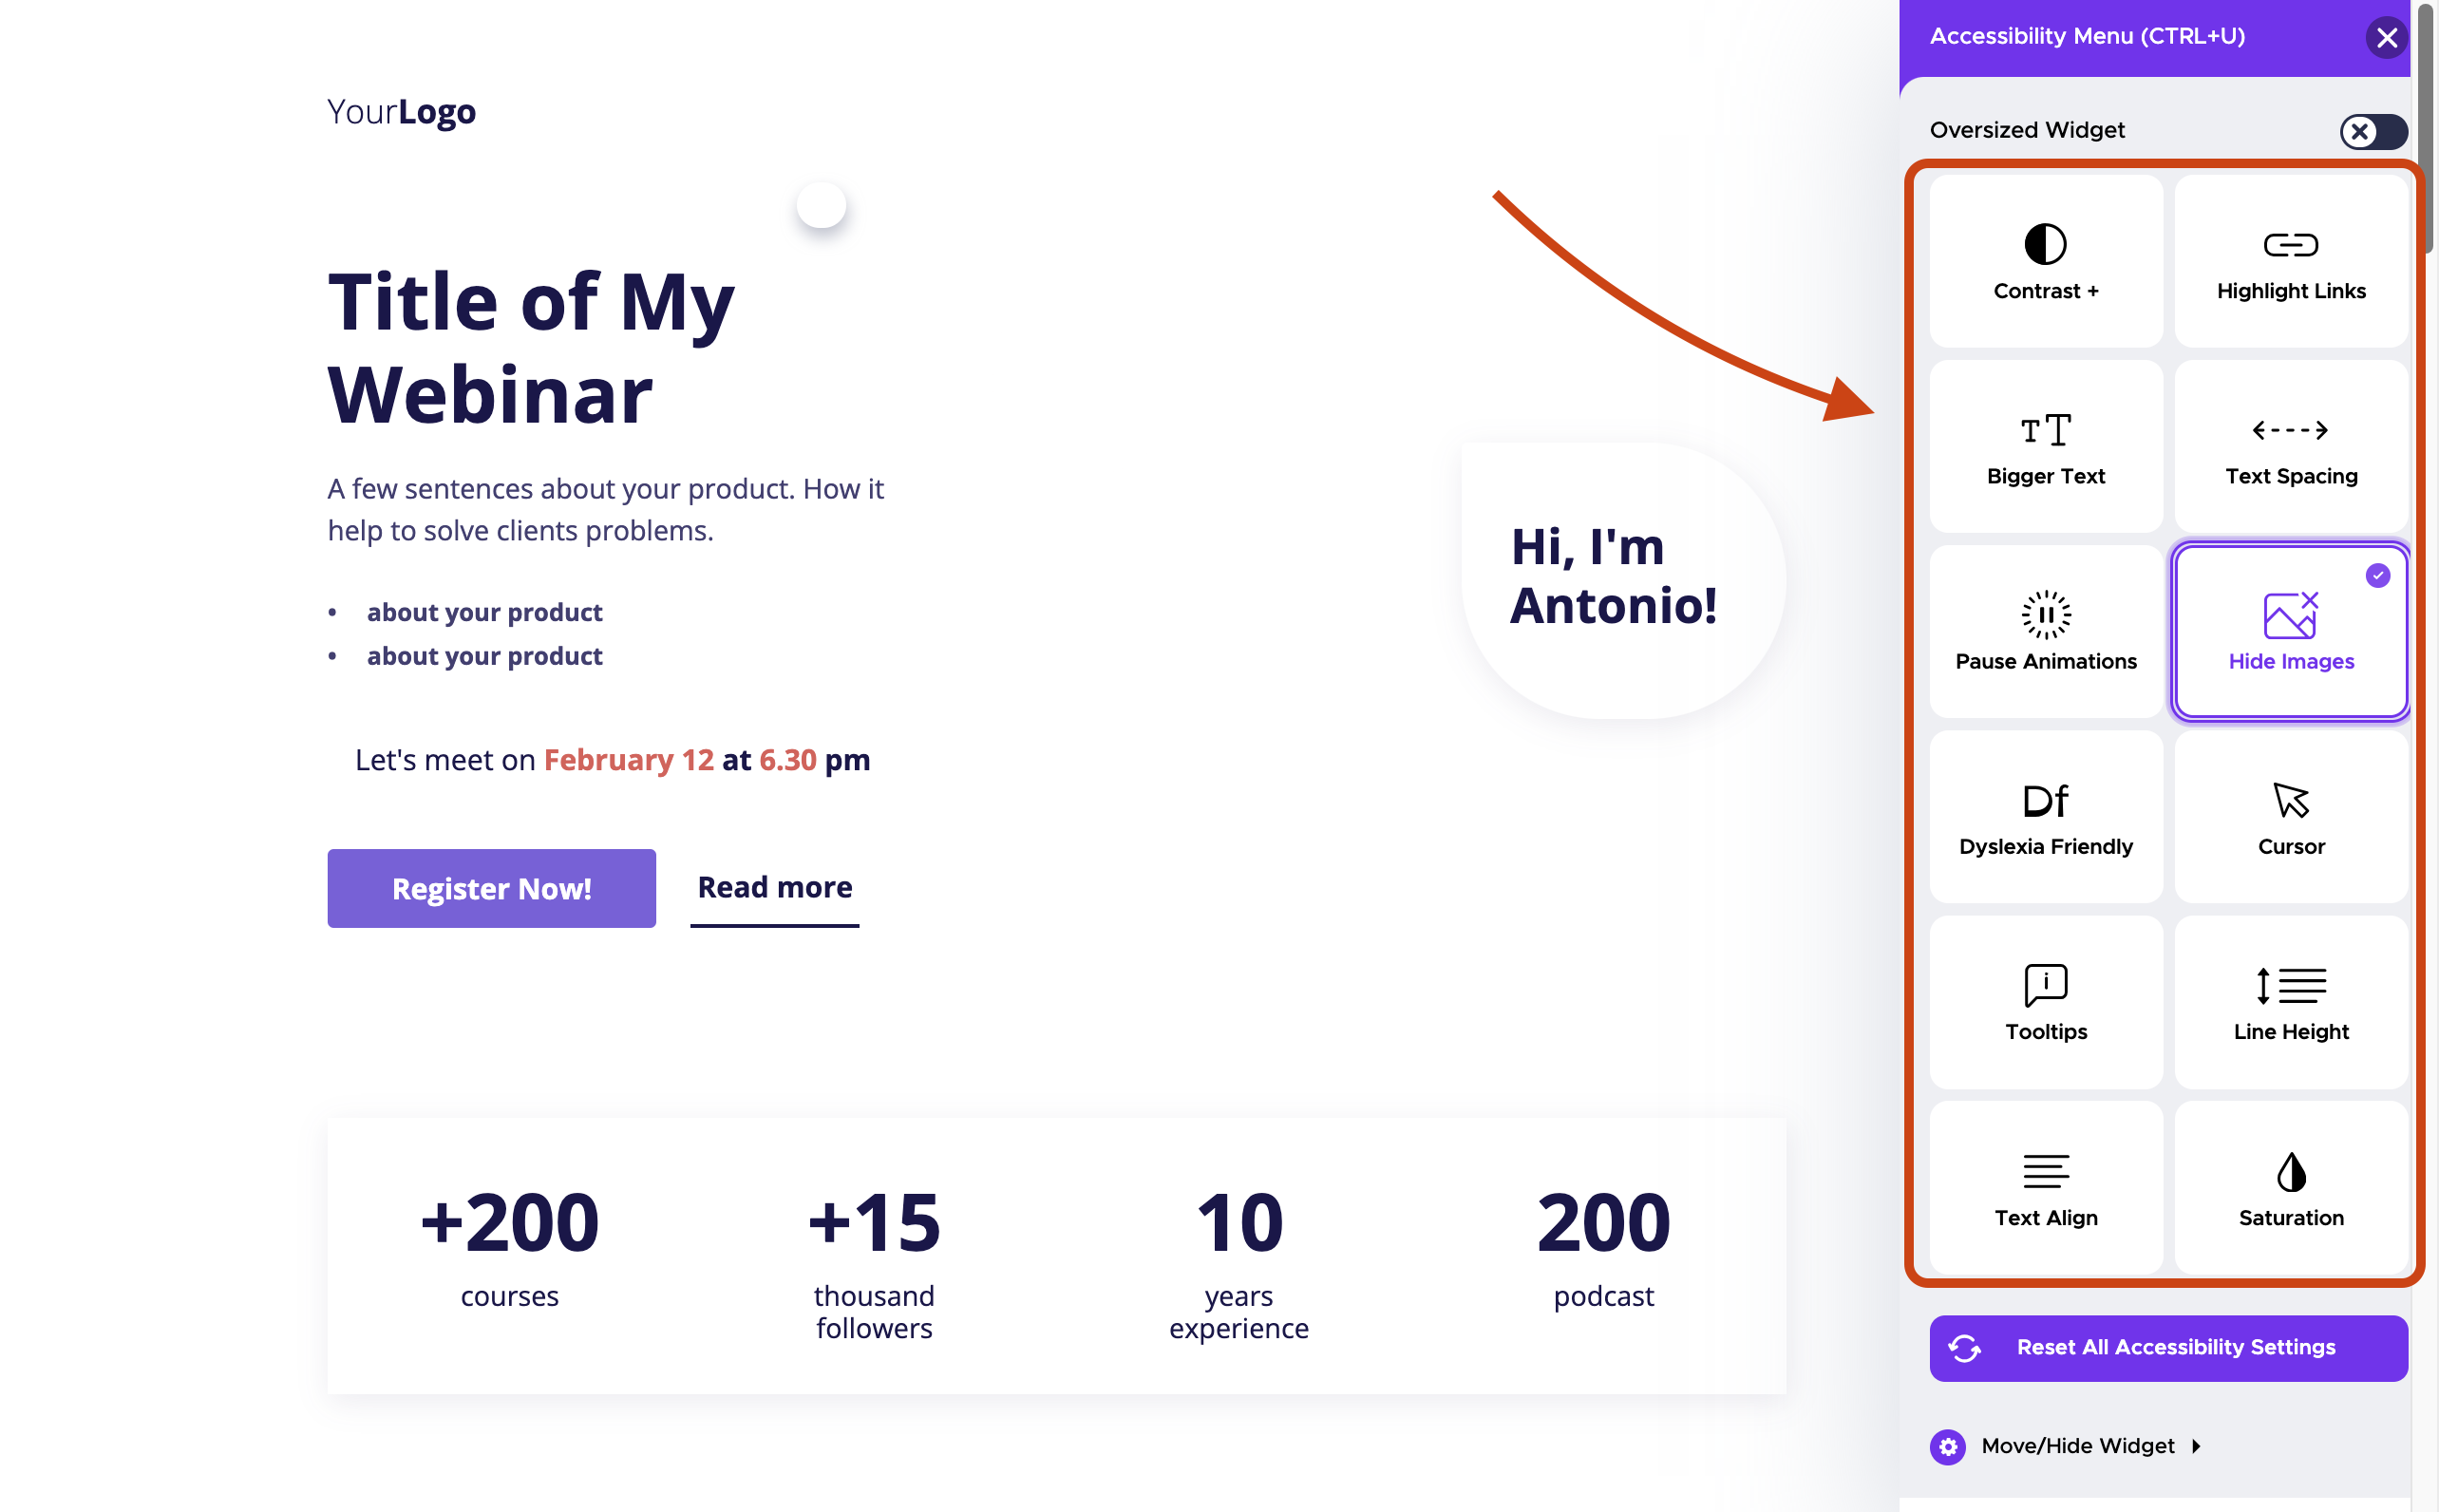Toggle Line Height accessibility setting
Screen dimensions: 2439x1512
point(2289,1002)
